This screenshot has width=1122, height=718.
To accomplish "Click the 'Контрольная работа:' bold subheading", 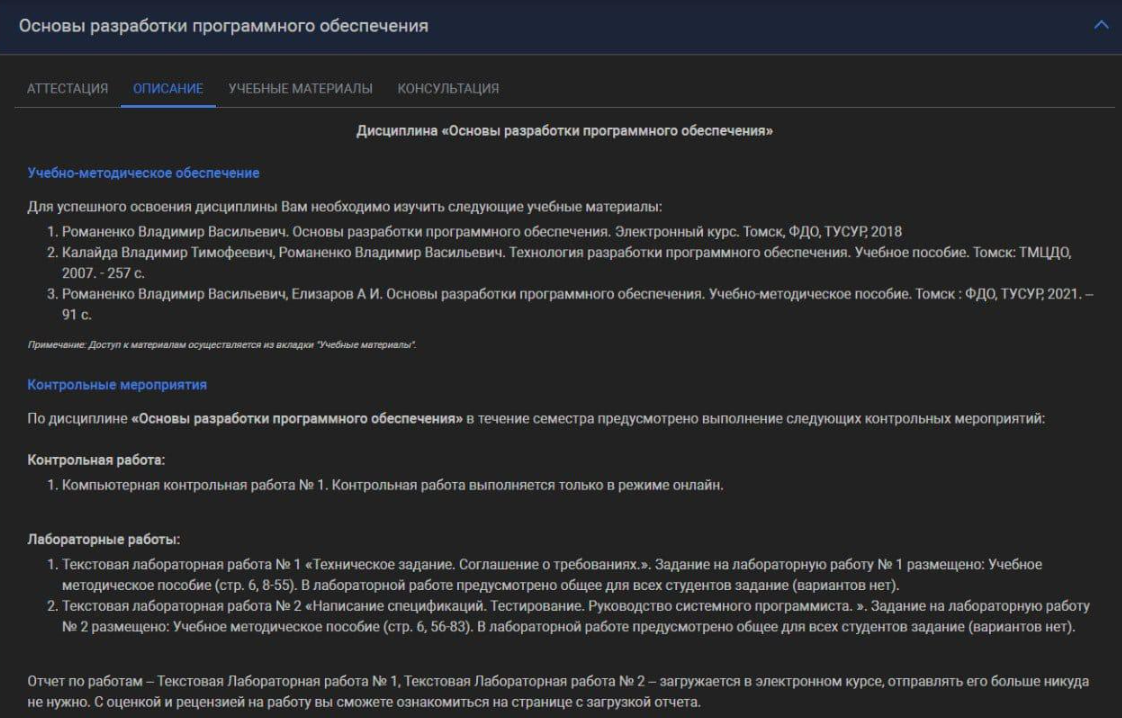I will [x=96, y=460].
